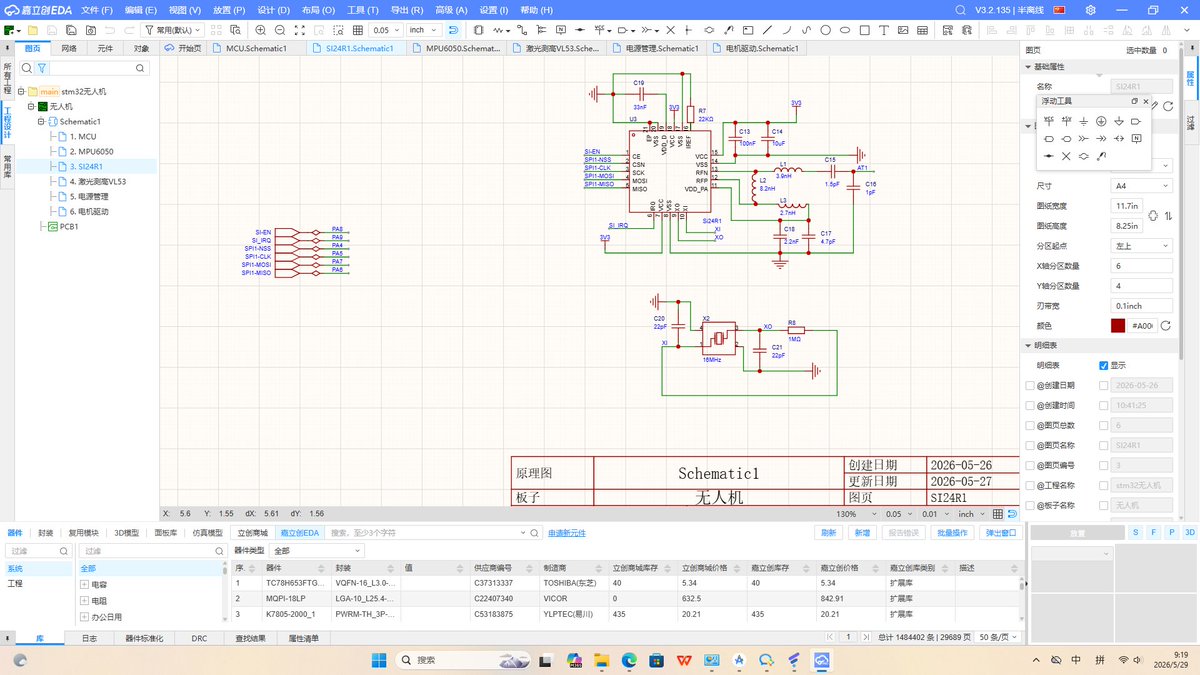Open the inch unit dropdown in the toolbar
The height and width of the screenshot is (675, 1200).
(x=423, y=30)
